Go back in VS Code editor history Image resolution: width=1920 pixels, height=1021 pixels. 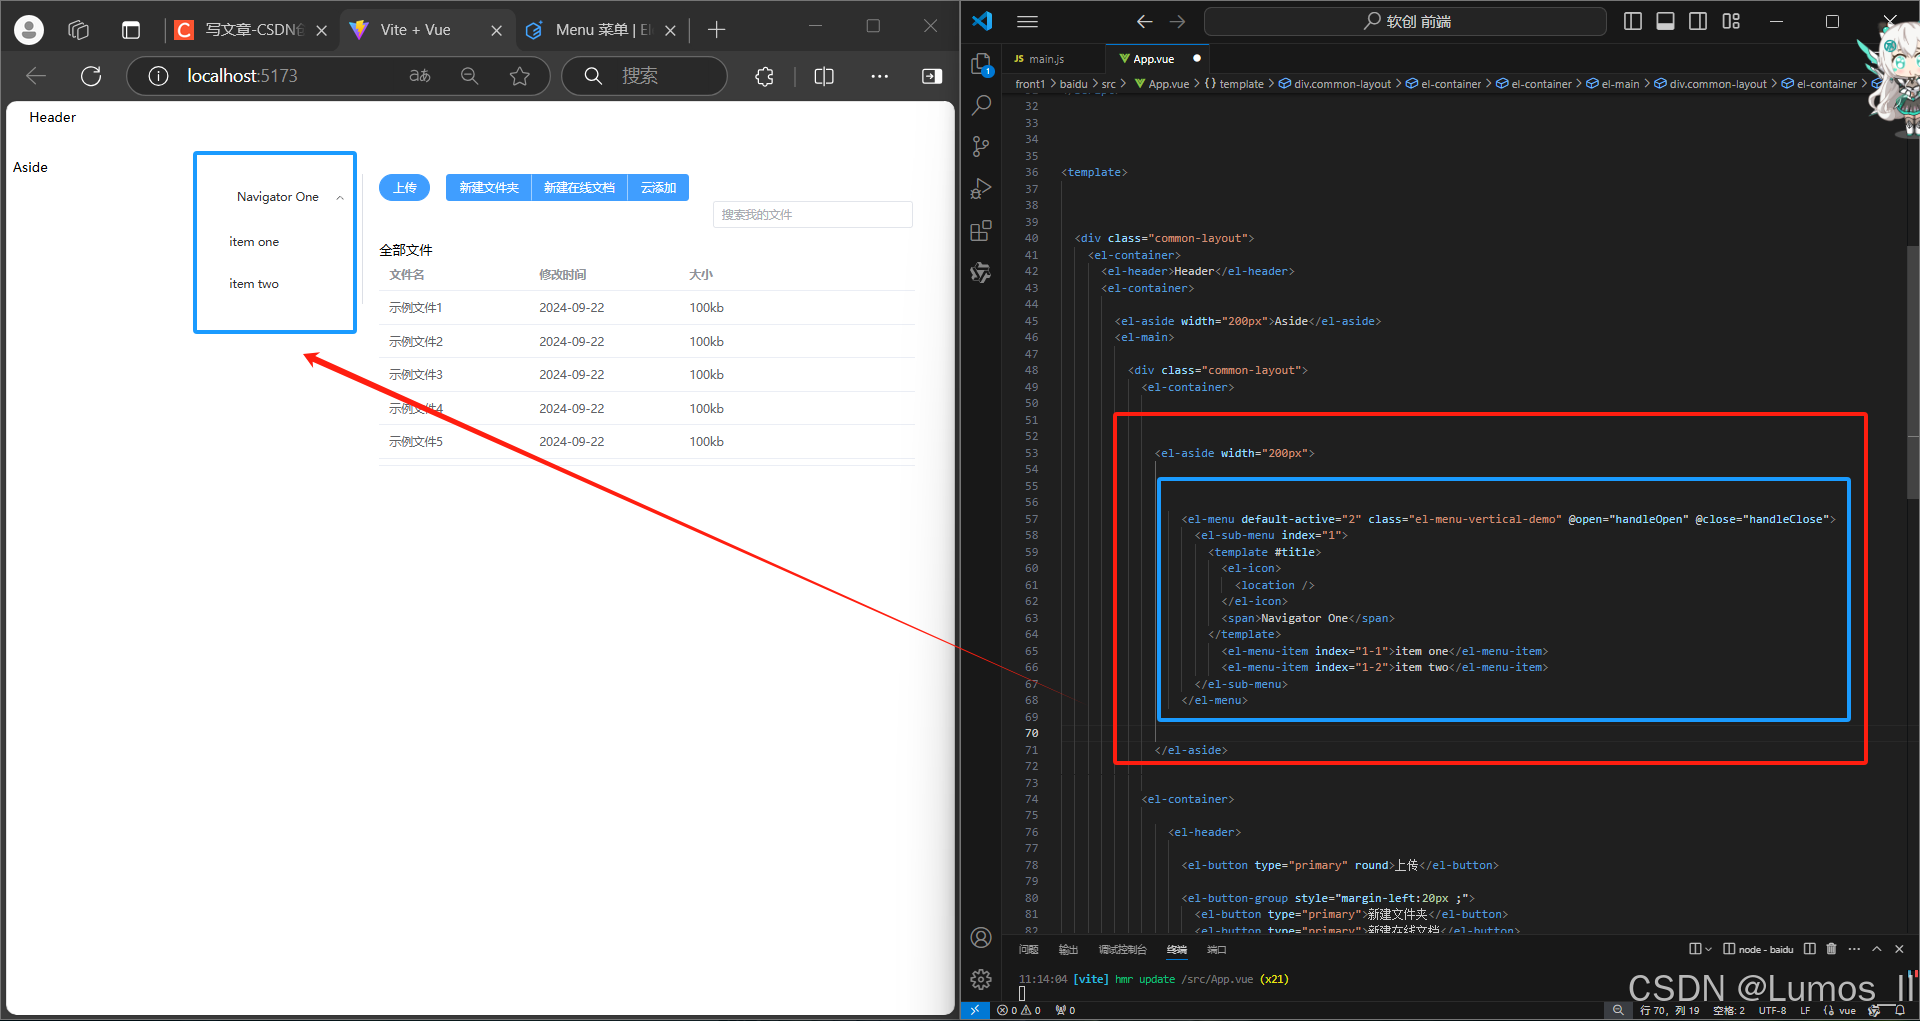1145,21
